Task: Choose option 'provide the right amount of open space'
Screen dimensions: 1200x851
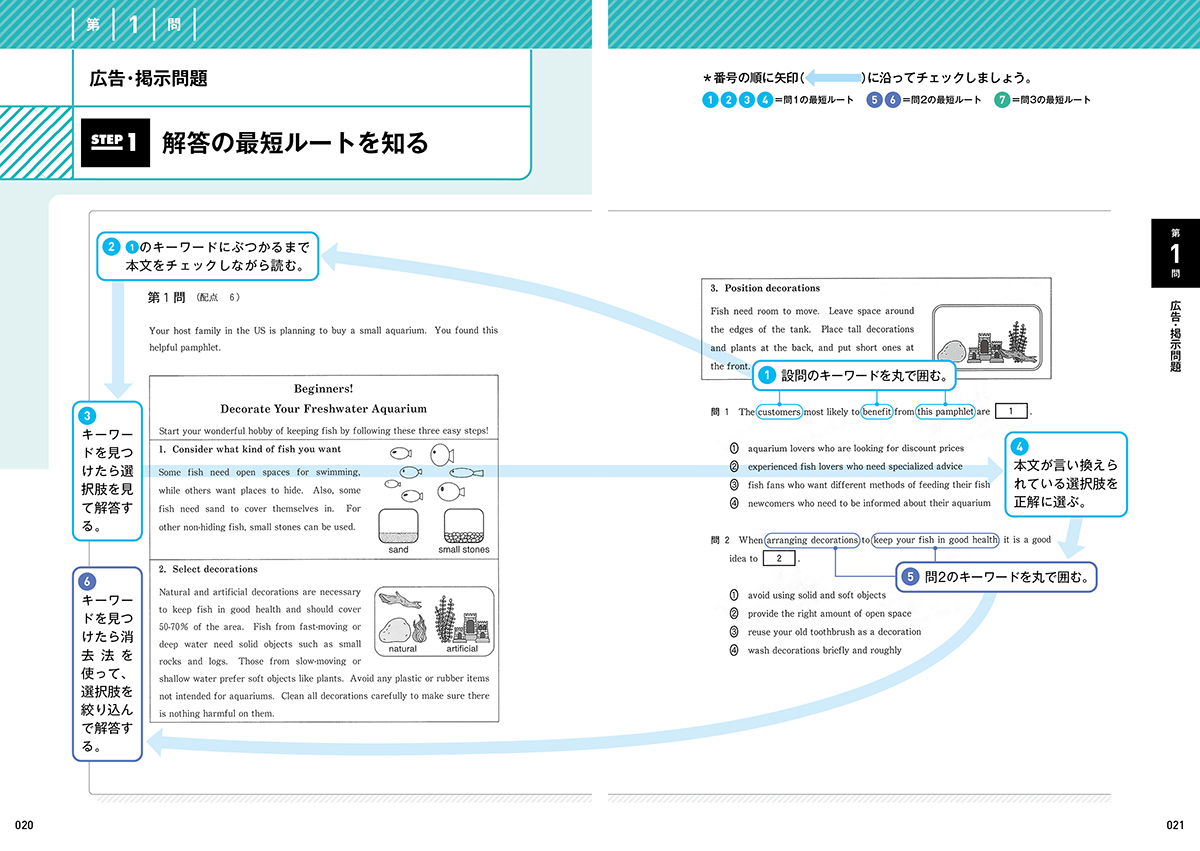Action: pos(820,614)
